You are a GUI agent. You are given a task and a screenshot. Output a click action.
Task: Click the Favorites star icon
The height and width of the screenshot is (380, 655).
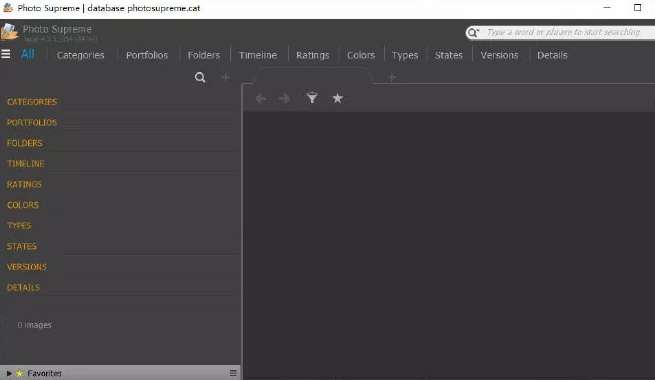click(19, 373)
